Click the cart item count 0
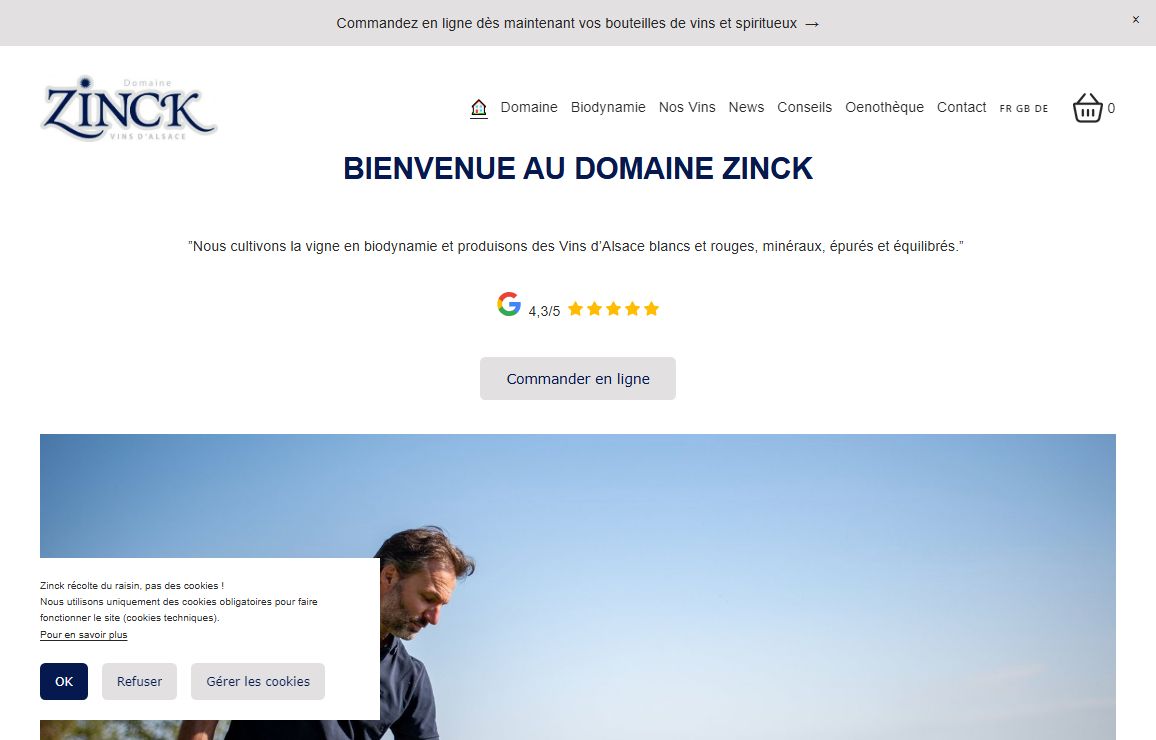 point(1111,108)
